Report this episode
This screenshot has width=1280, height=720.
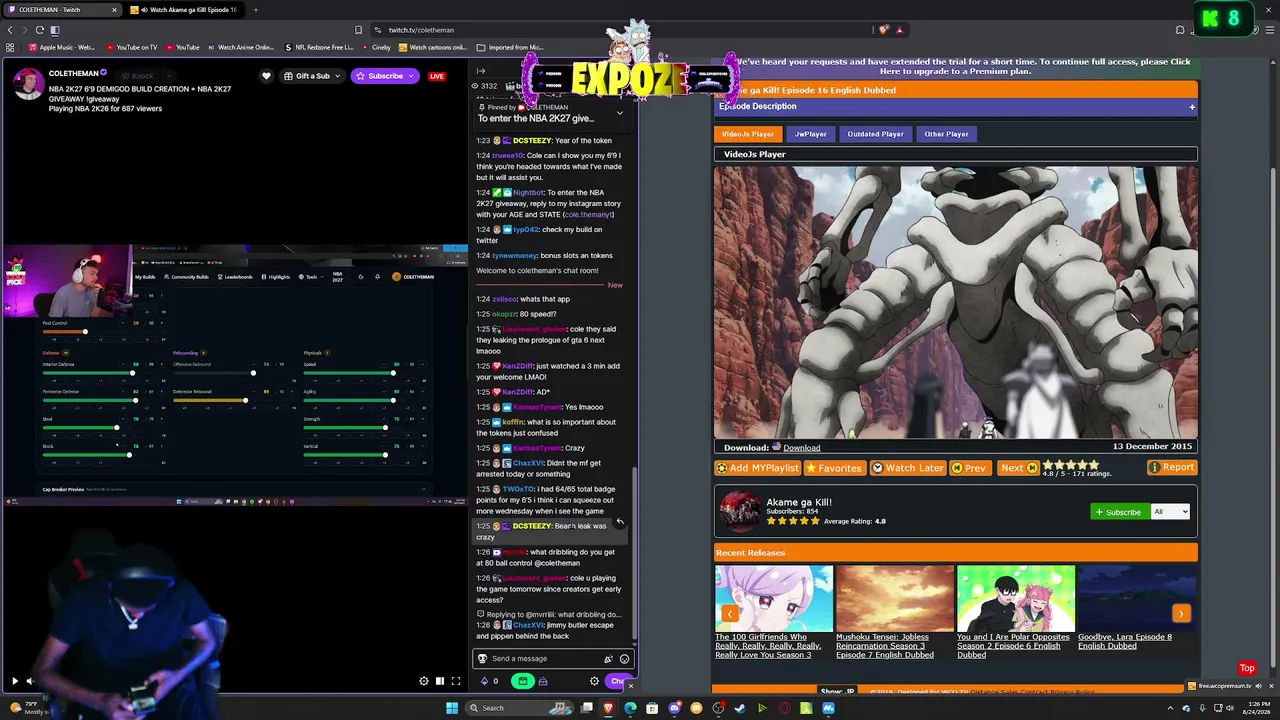click(1171, 468)
